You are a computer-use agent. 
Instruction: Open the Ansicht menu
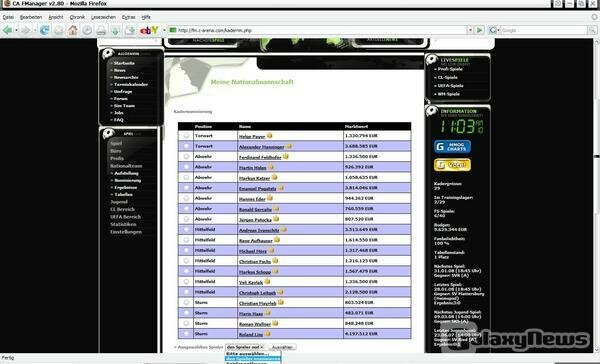tap(56, 17)
